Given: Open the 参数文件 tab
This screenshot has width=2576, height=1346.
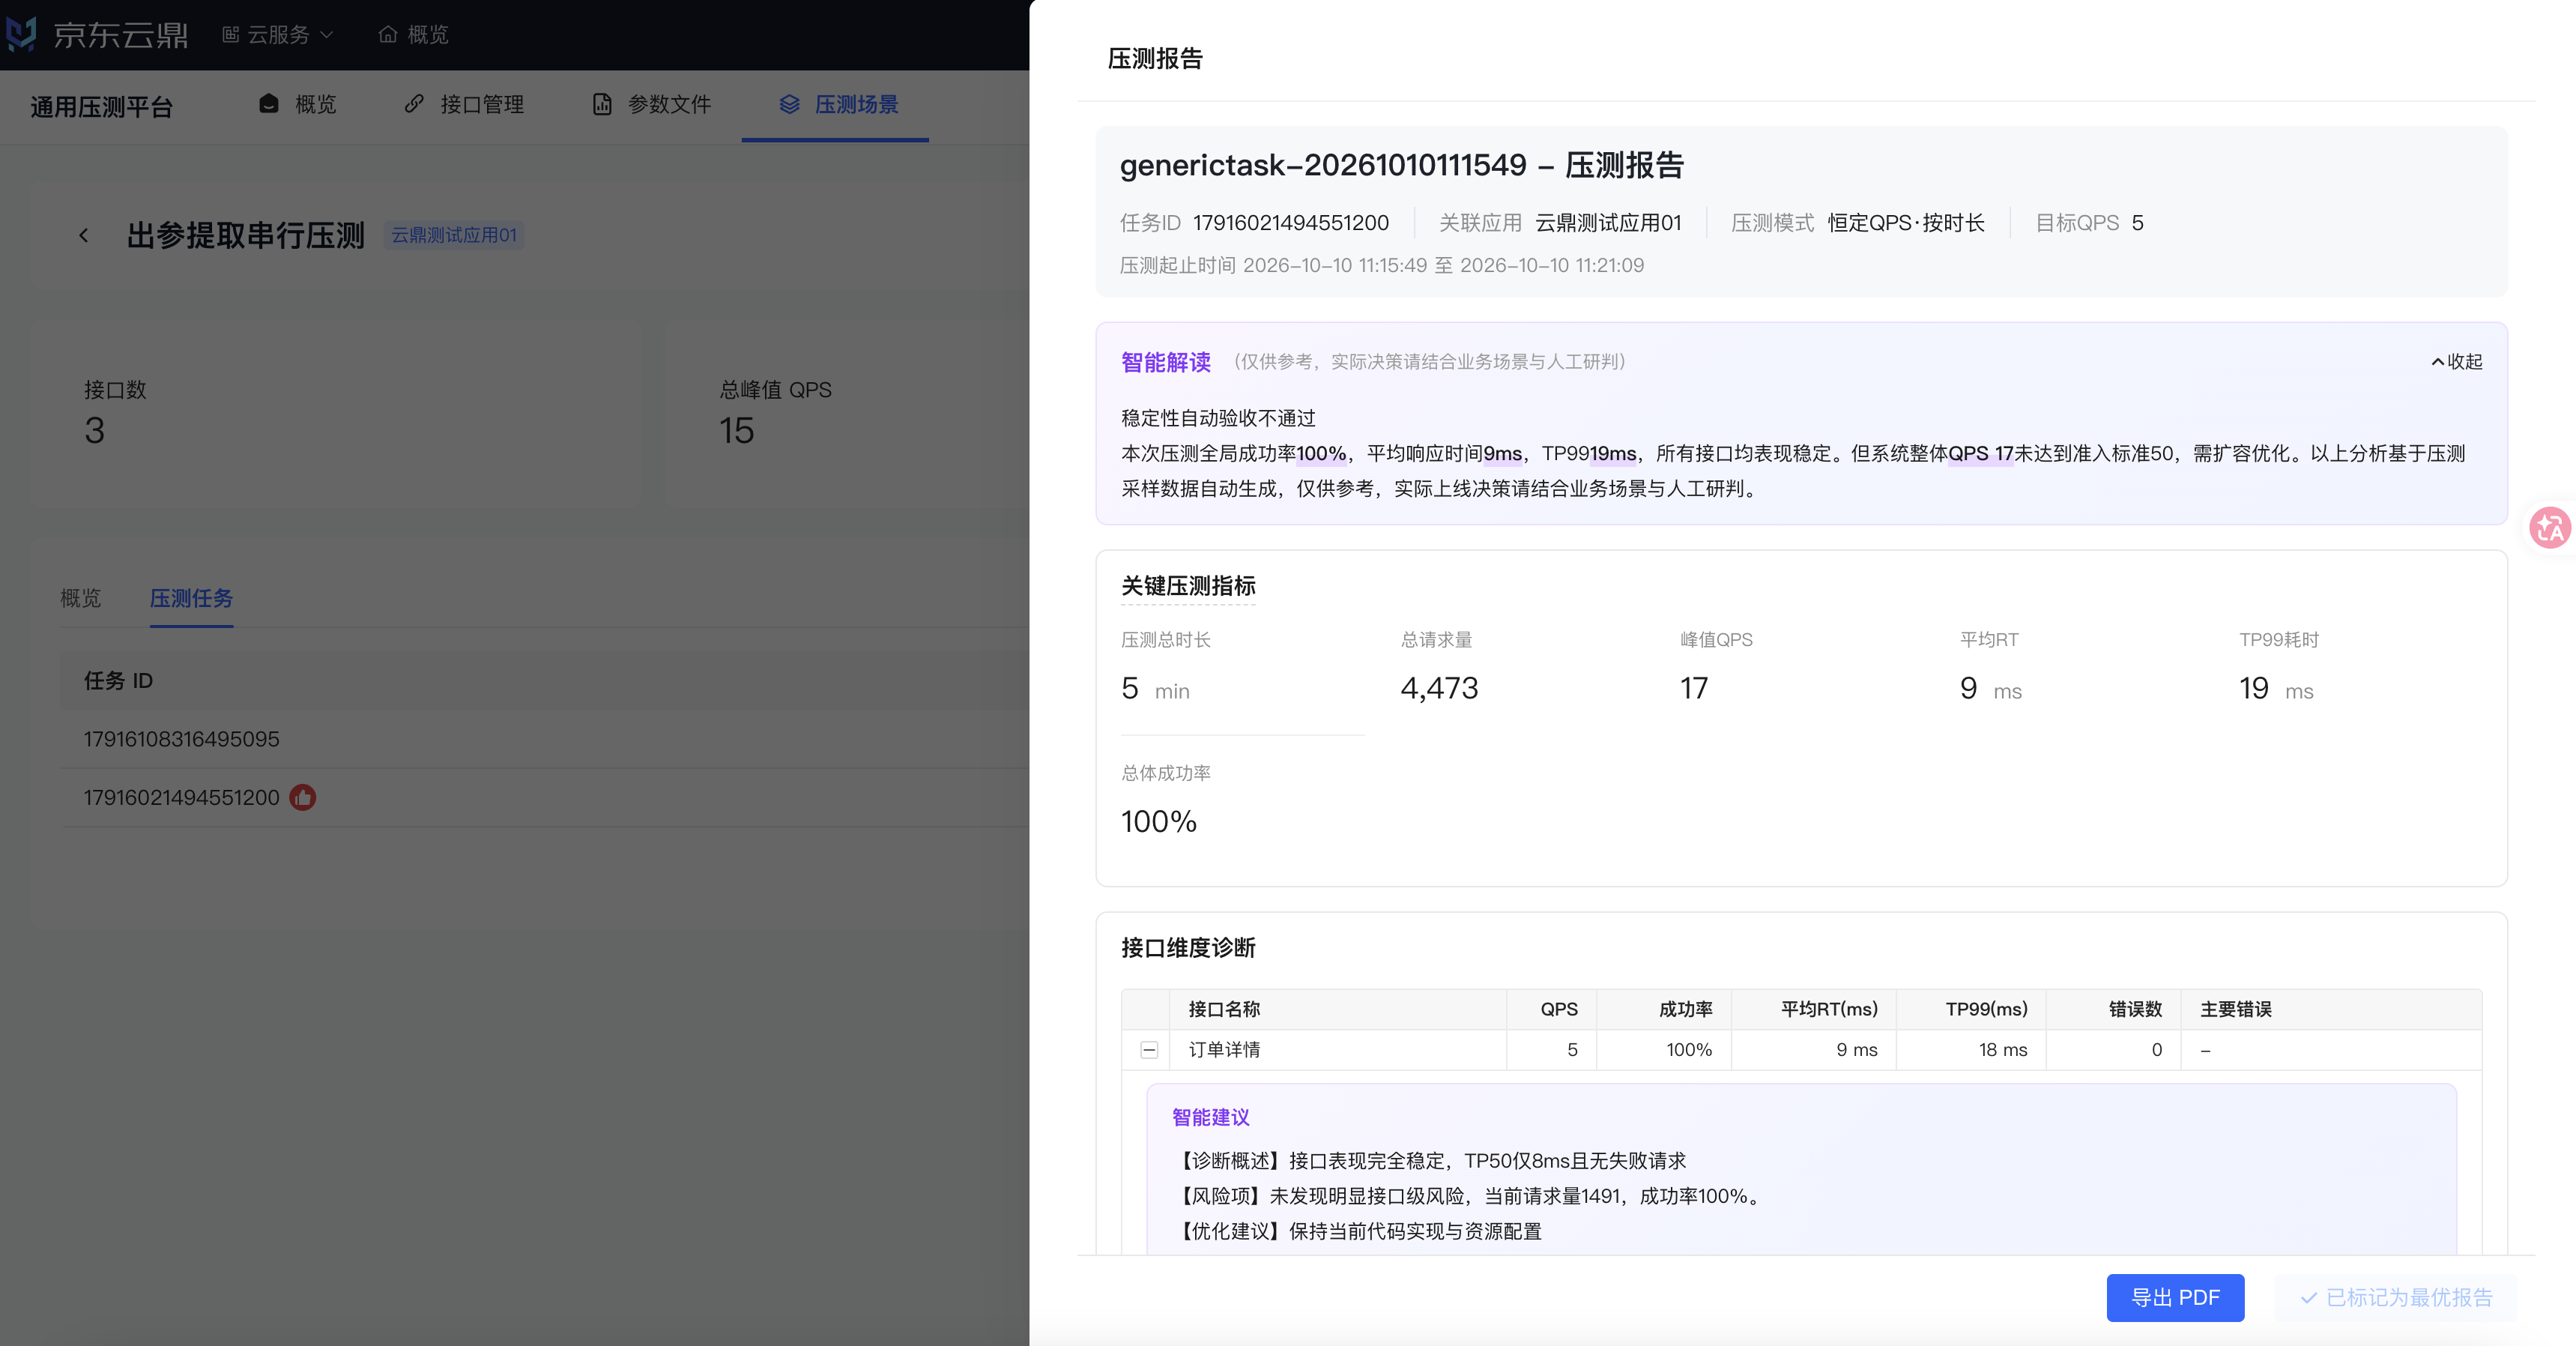Looking at the screenshot, I should (652, 104).
